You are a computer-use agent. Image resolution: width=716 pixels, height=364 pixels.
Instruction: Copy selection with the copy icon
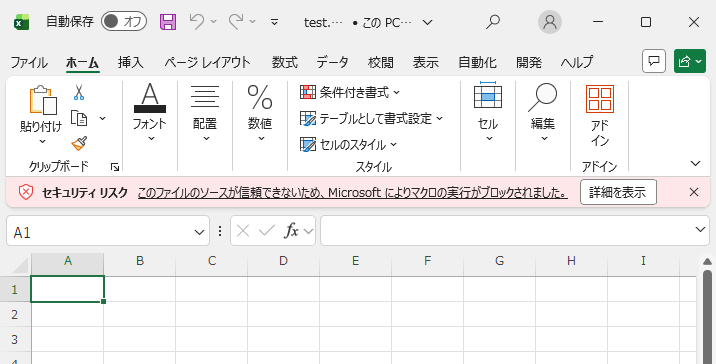(x=79, y=118)
